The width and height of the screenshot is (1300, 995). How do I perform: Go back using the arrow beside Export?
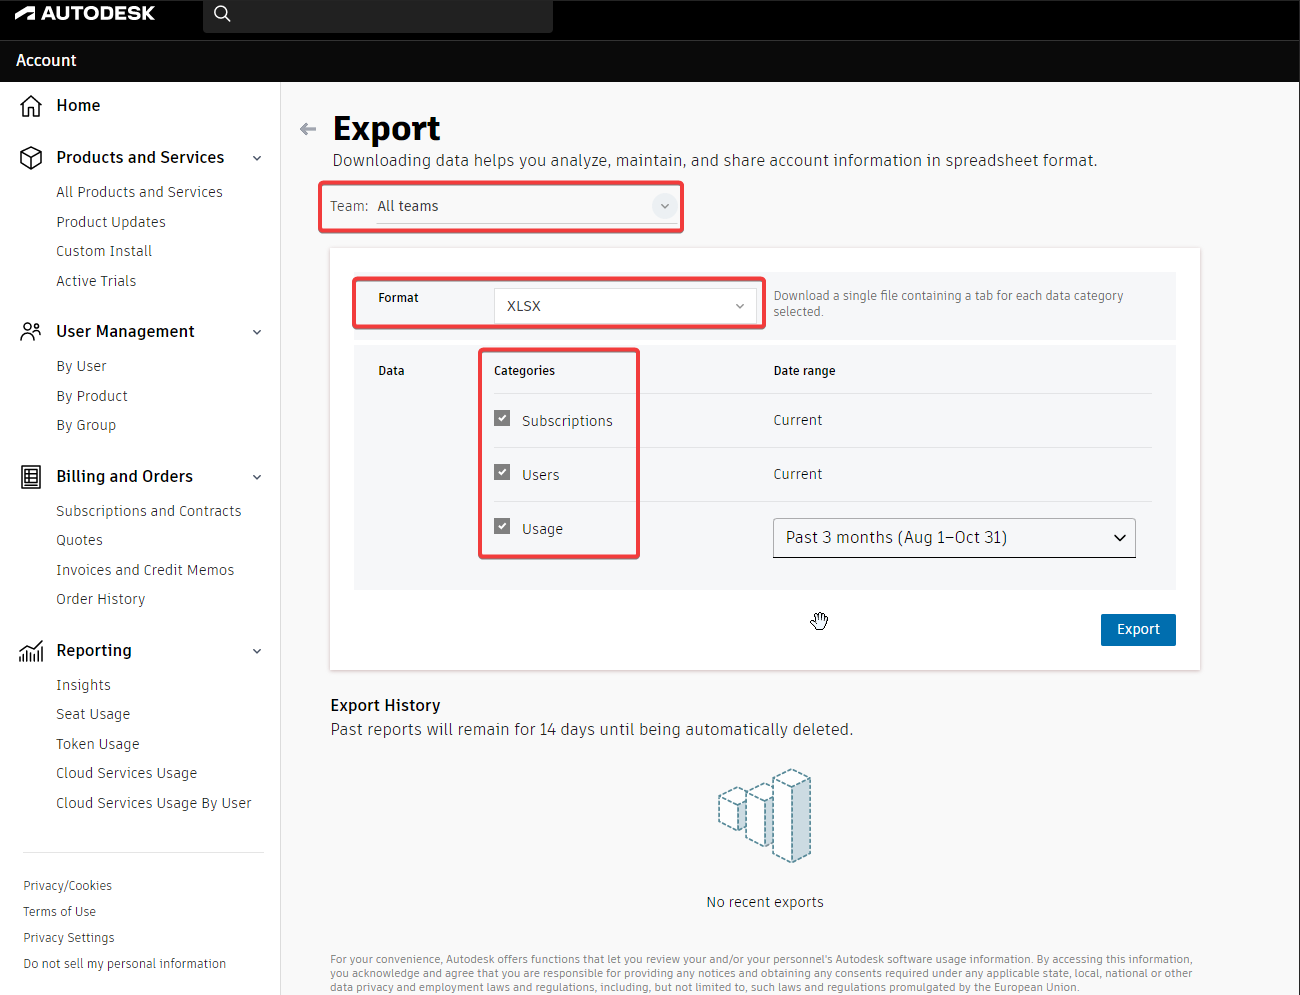[308, 129]
